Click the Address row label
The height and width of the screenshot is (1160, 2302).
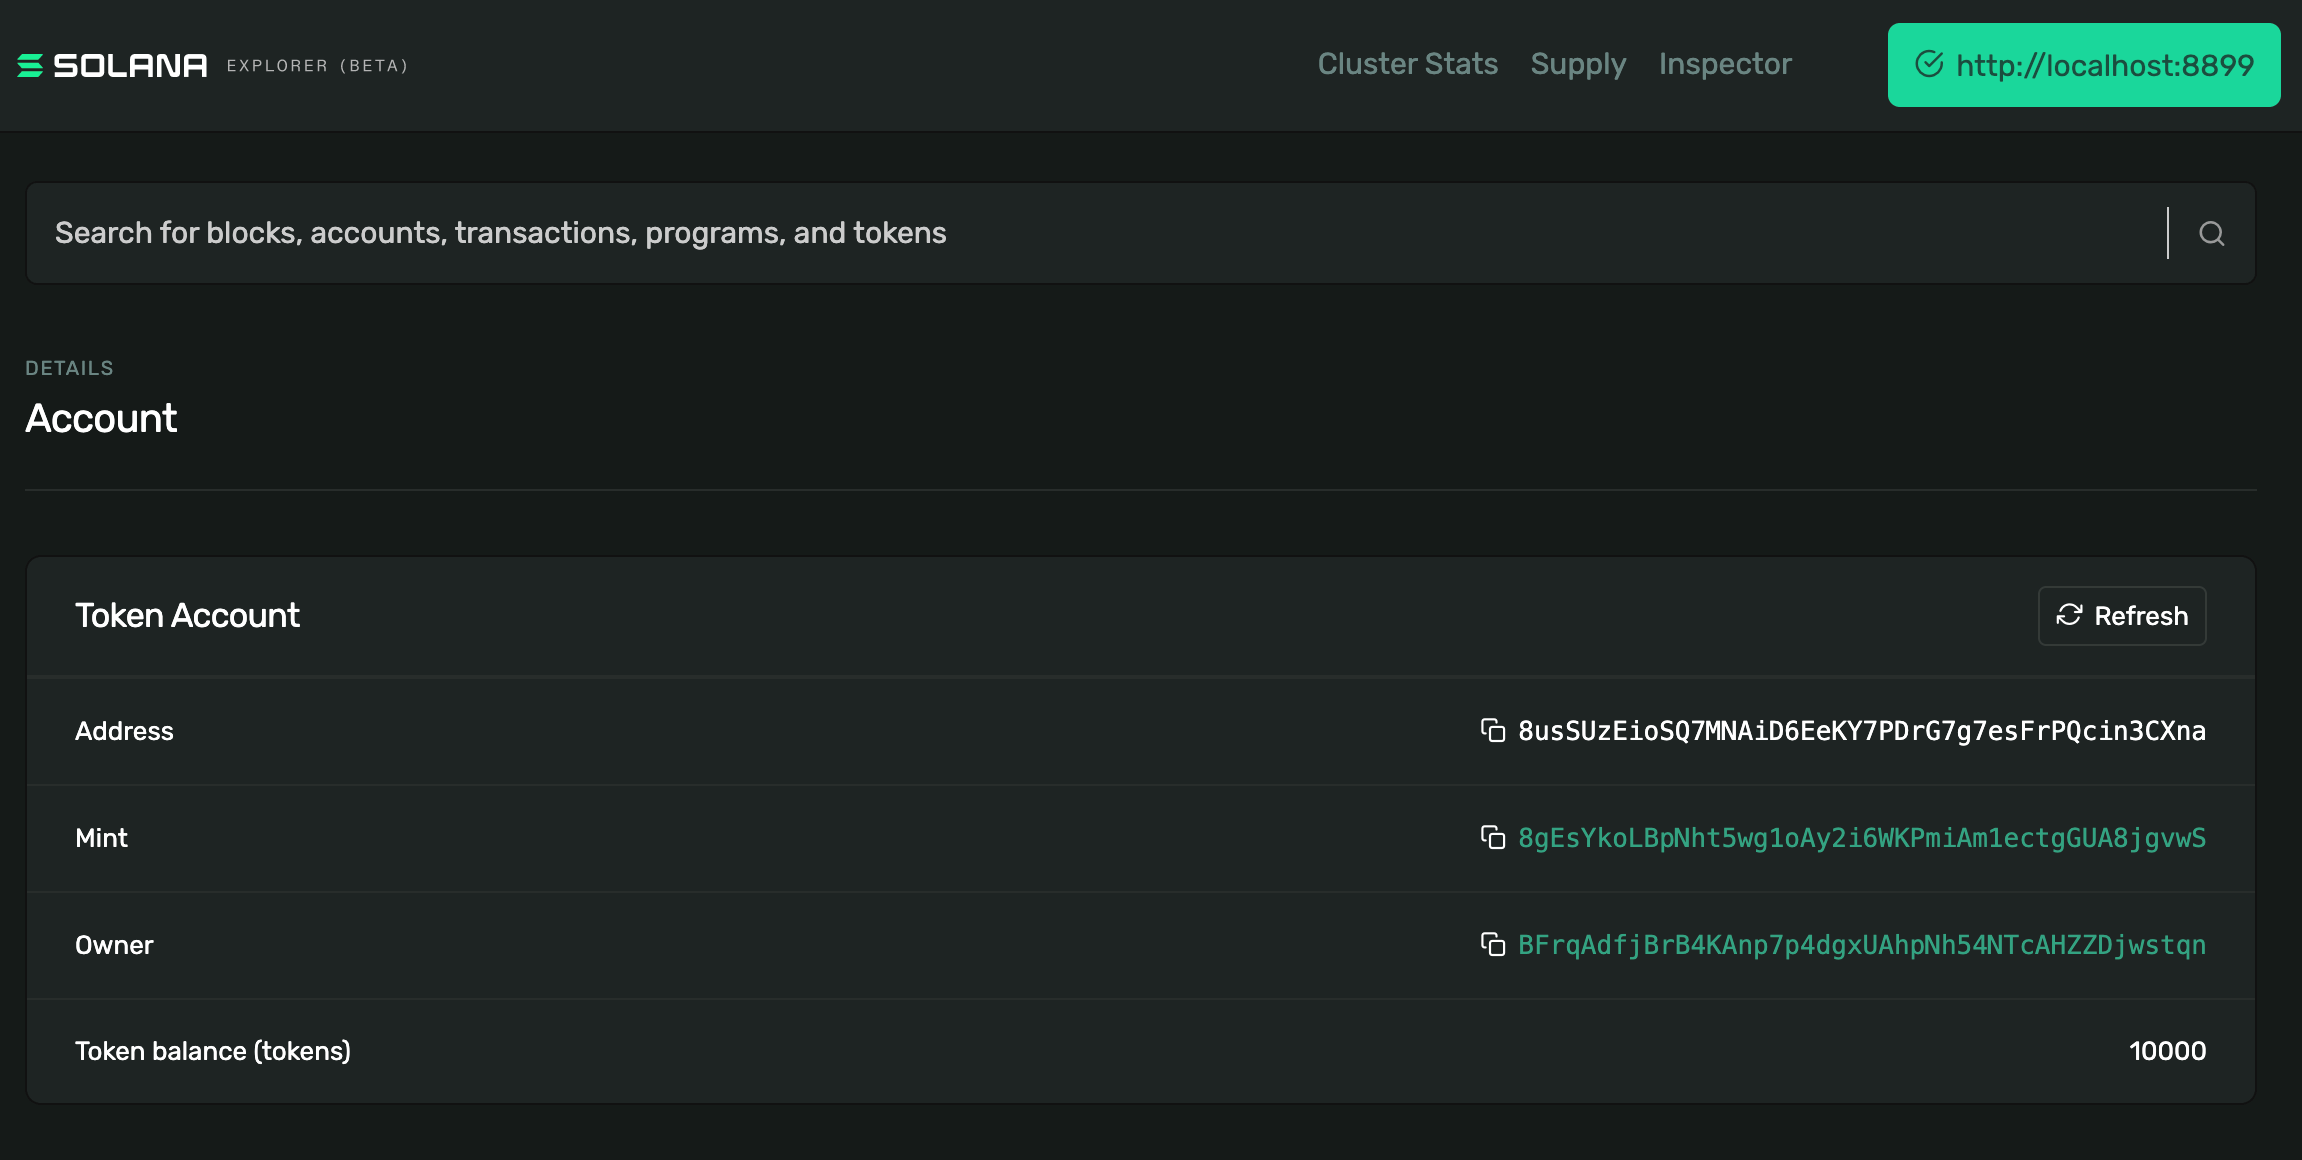pyautogui.click(x=124, y=731)
